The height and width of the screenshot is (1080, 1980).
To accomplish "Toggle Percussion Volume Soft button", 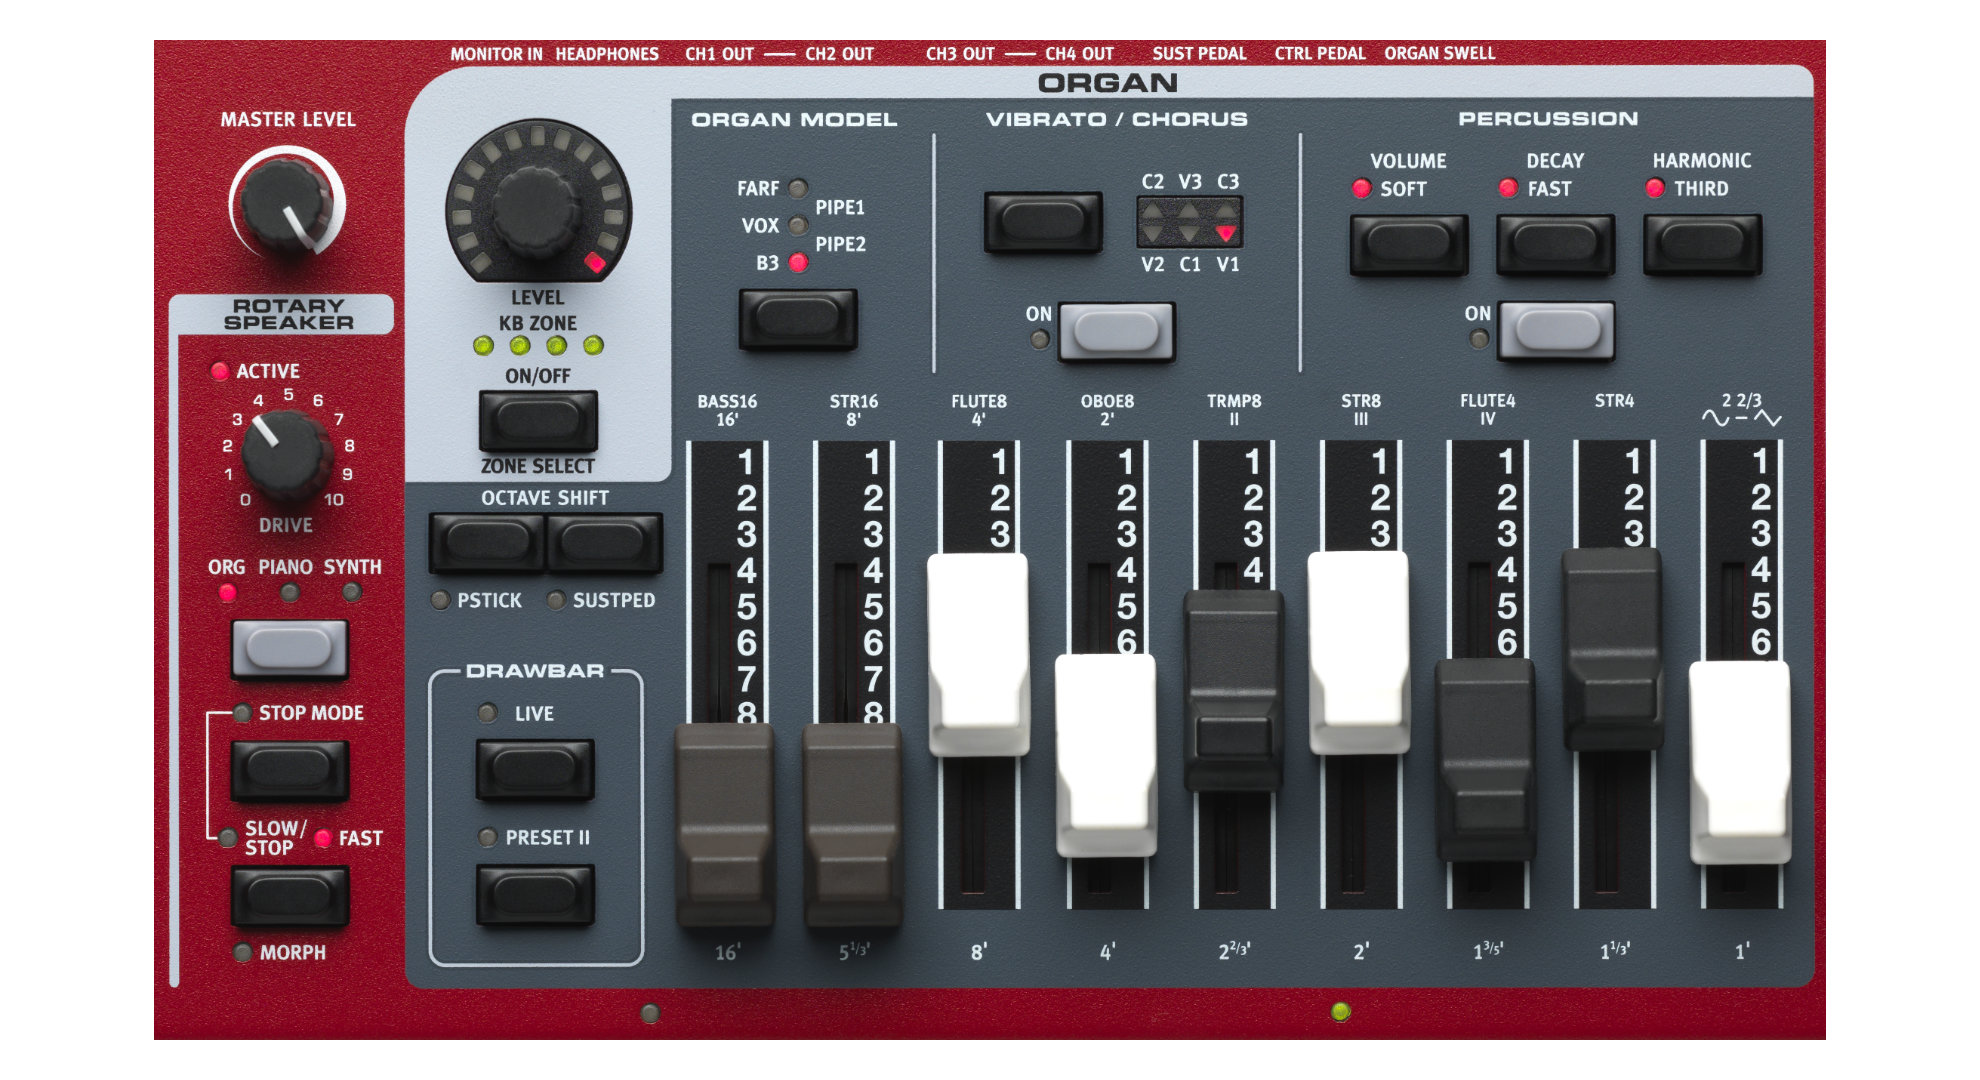I will pyautogui.click(x=1409, y=244).
